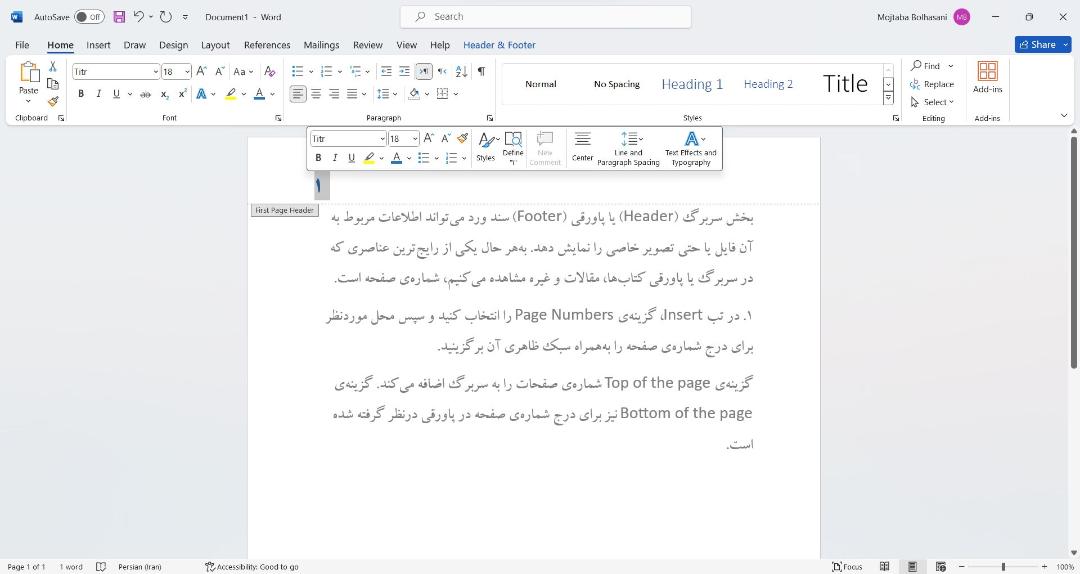The image size is (1080, 574).
Task: Click the ribbon Align Right icon
Action: point(334,94)
